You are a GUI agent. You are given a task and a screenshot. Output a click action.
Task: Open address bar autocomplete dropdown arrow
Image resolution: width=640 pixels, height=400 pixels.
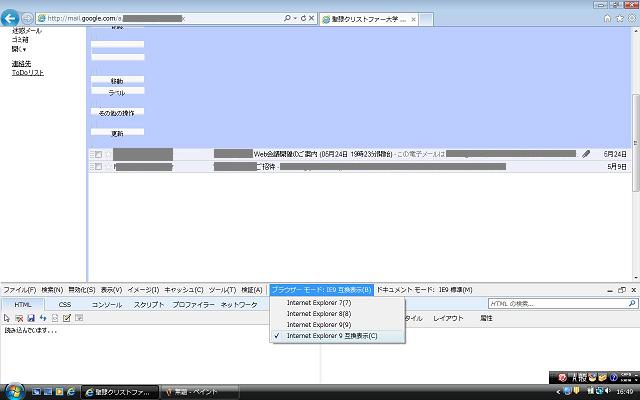[x=295, y=18]
